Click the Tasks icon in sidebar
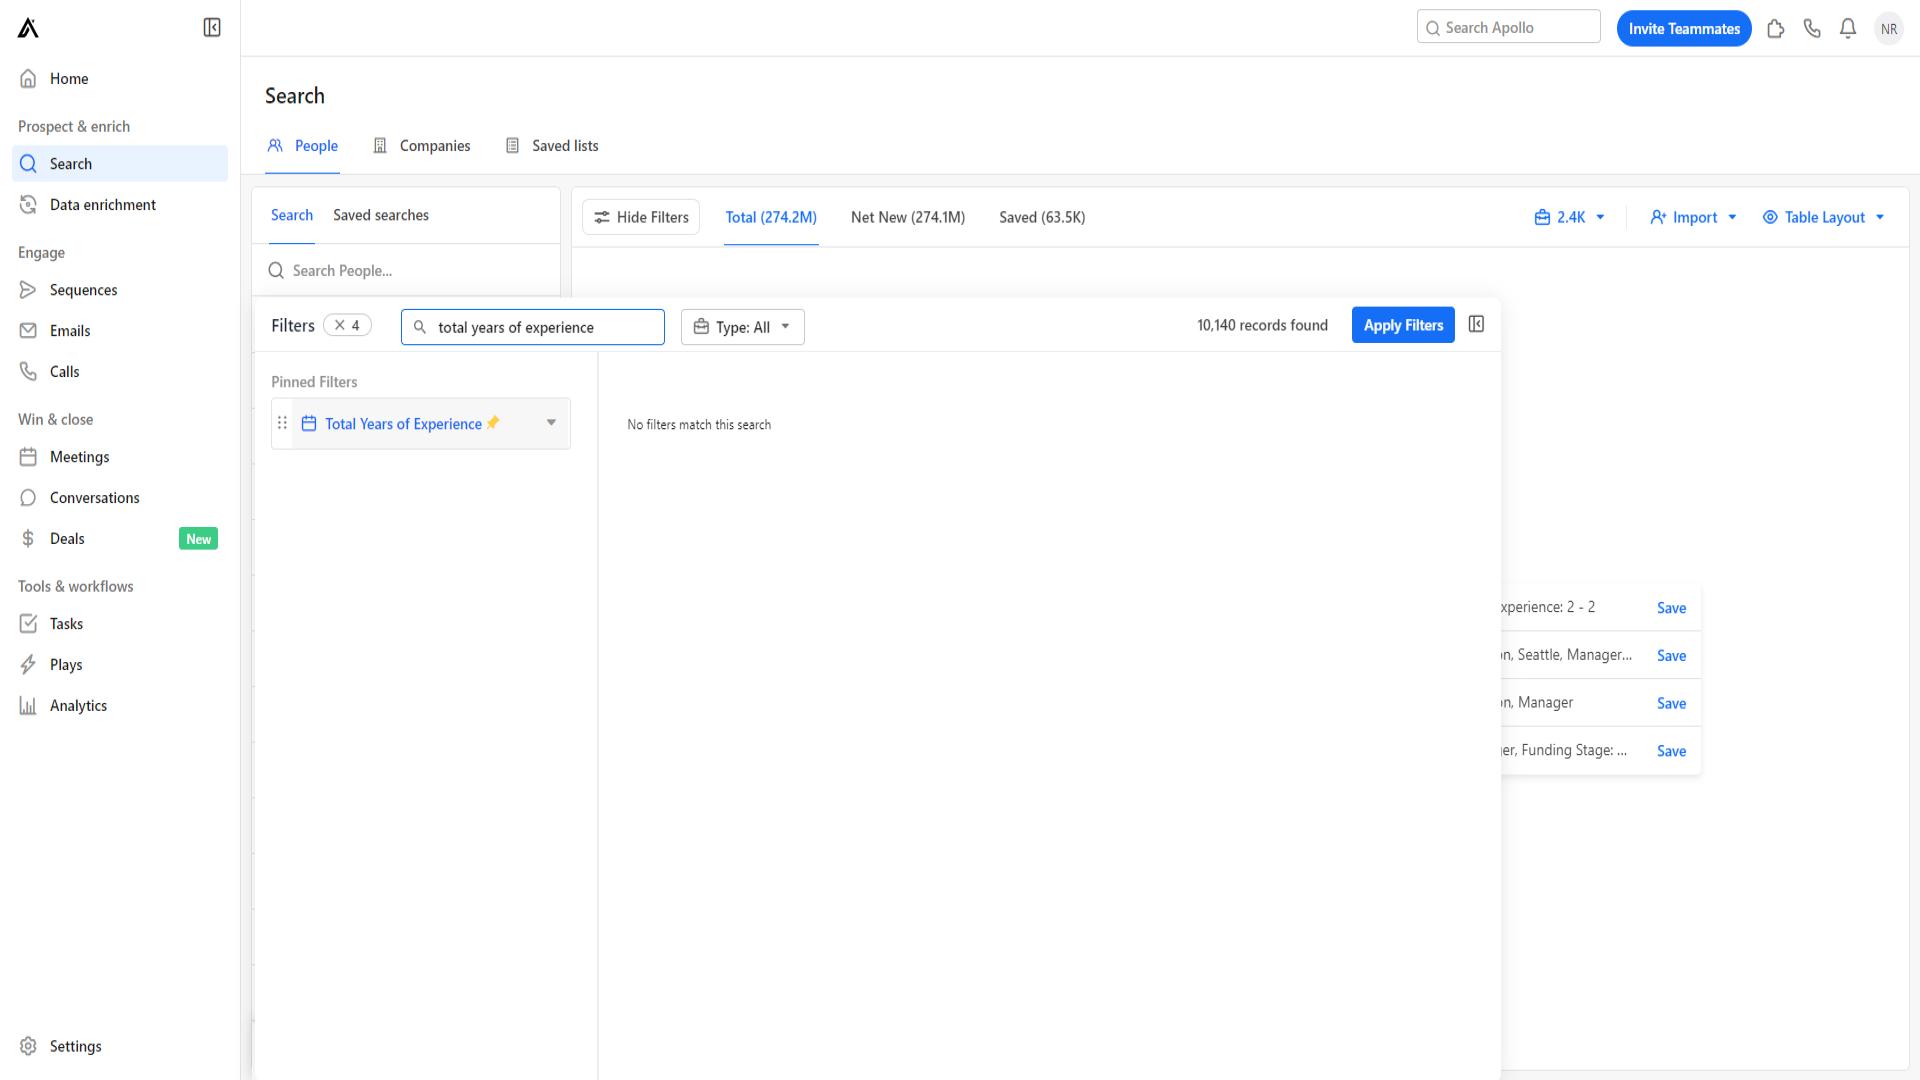1920x1080 pixels. tap(28, 622)
